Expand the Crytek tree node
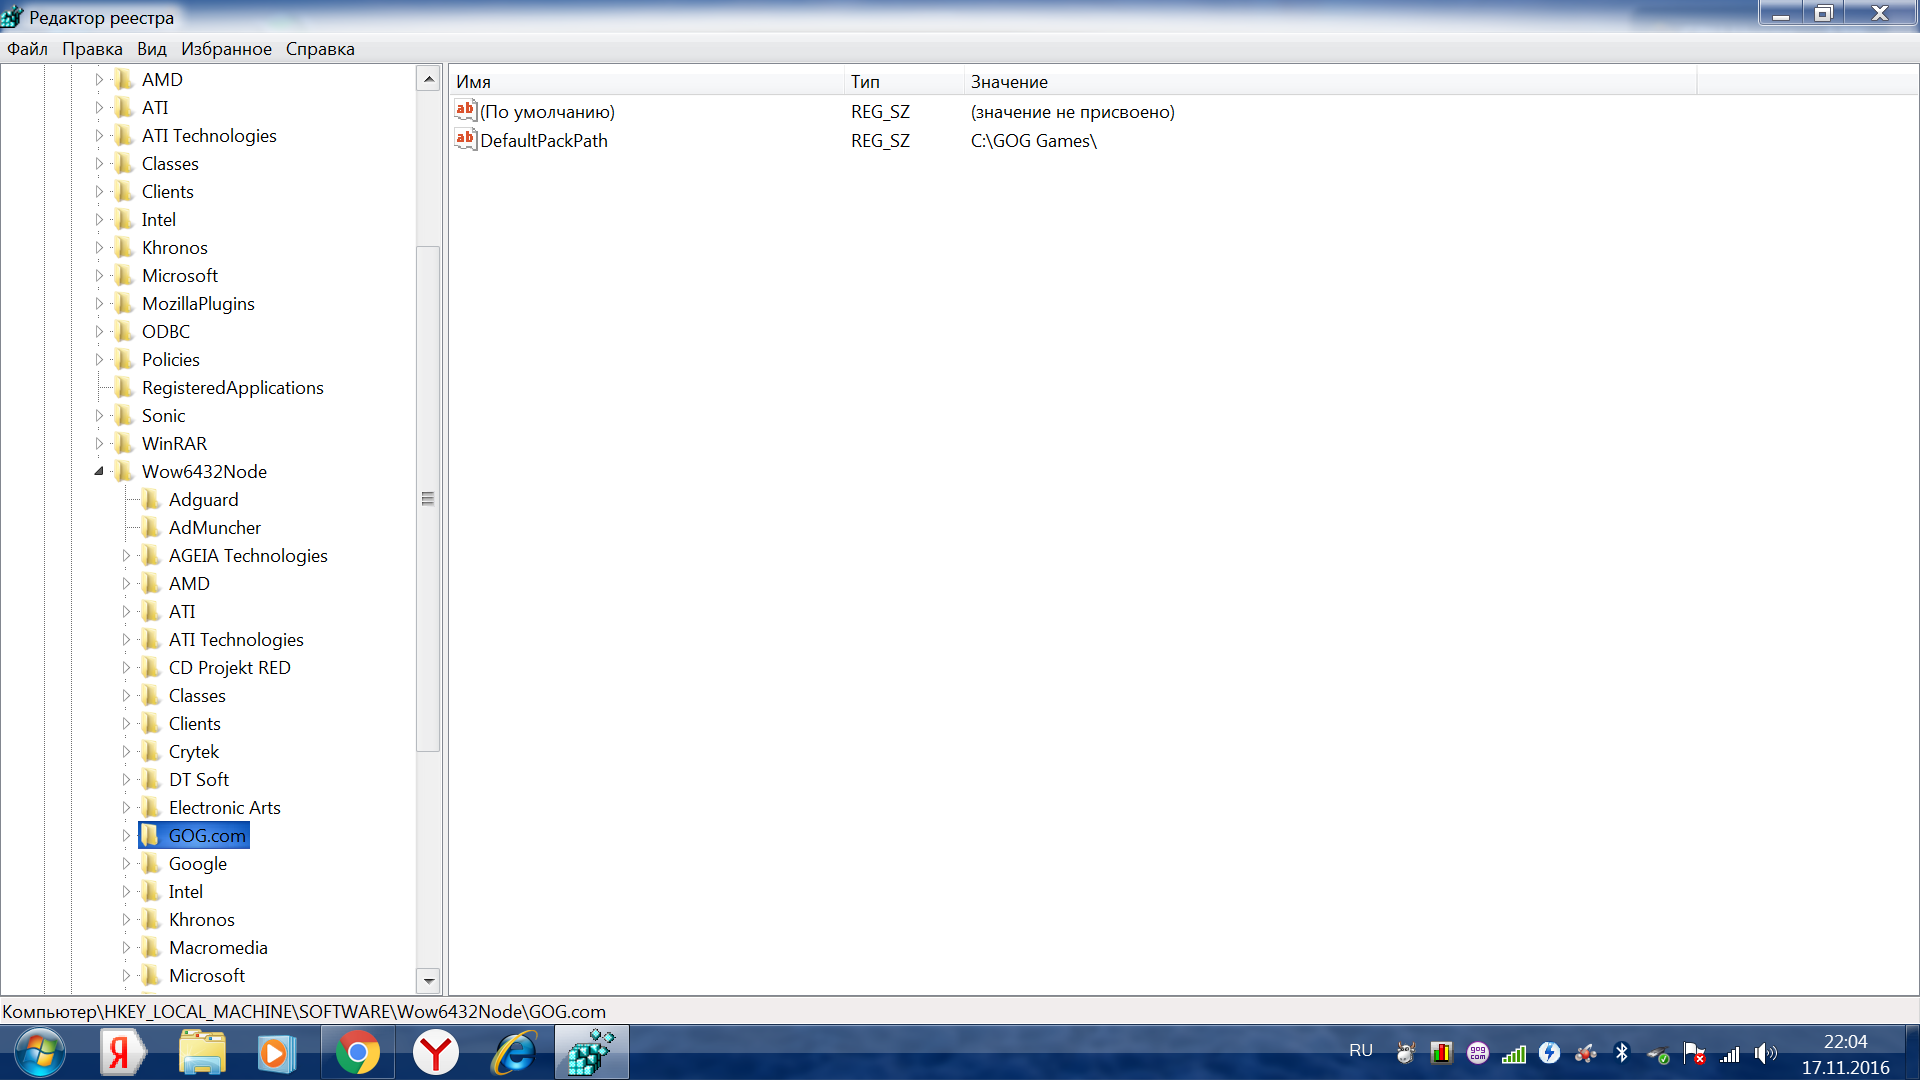The height and width of the screenshot is (1080, 1920). 126,751
